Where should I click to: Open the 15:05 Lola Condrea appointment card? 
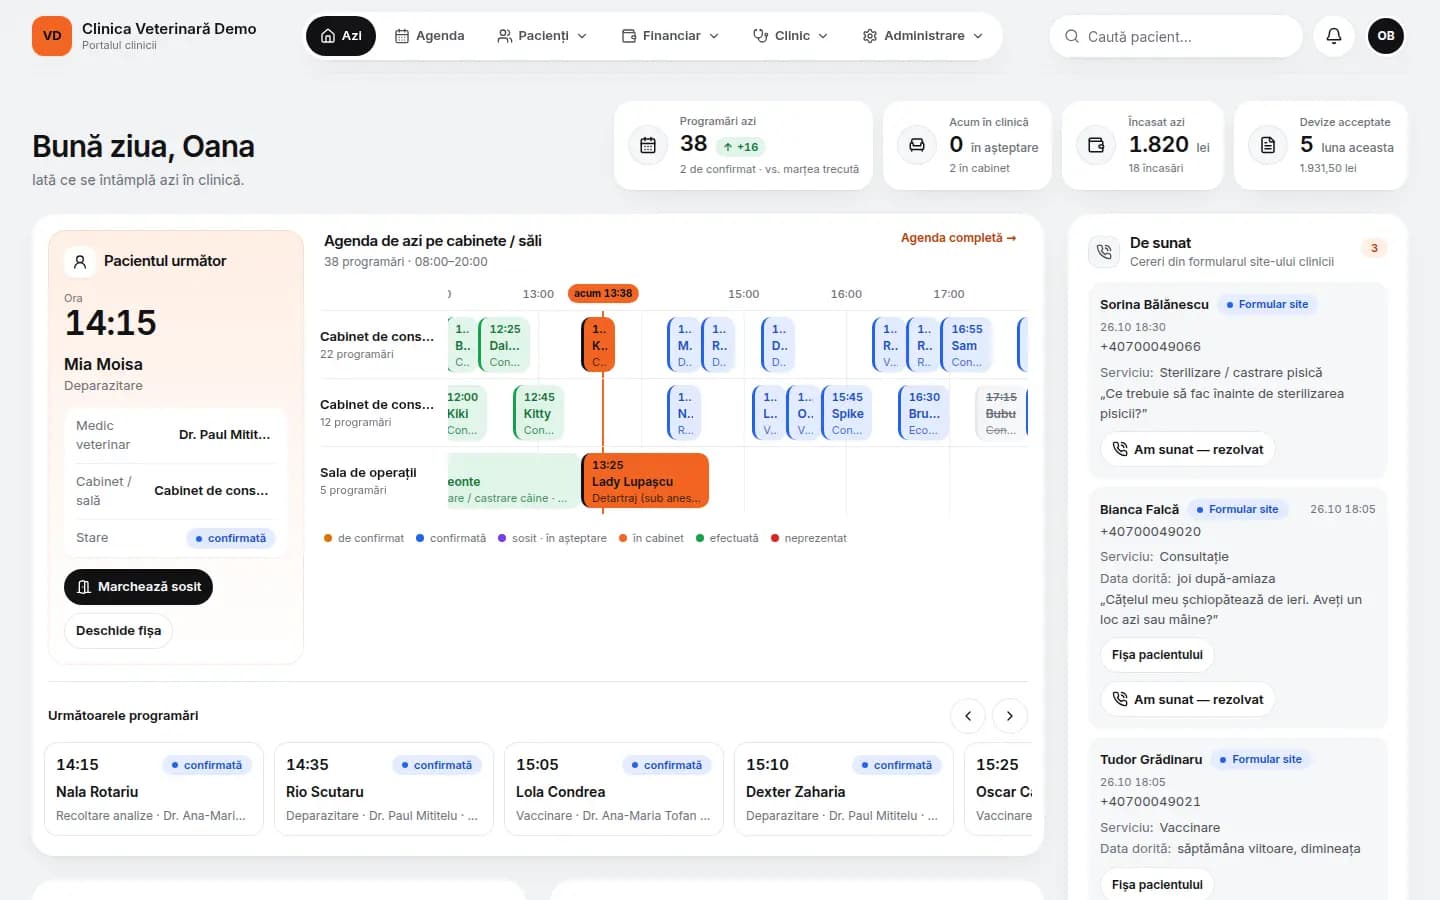click(x=614, y=789)
